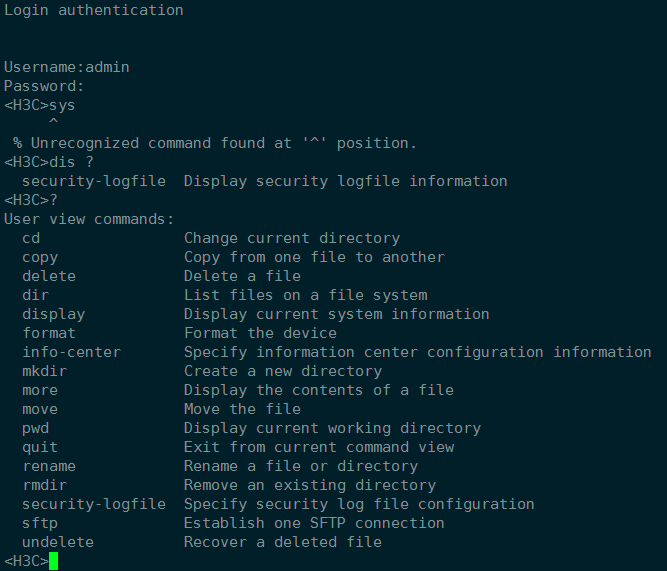This screenshot has height=571, width=667.
Task: Click the 'copy' command entry
Action: click(40, 257)
